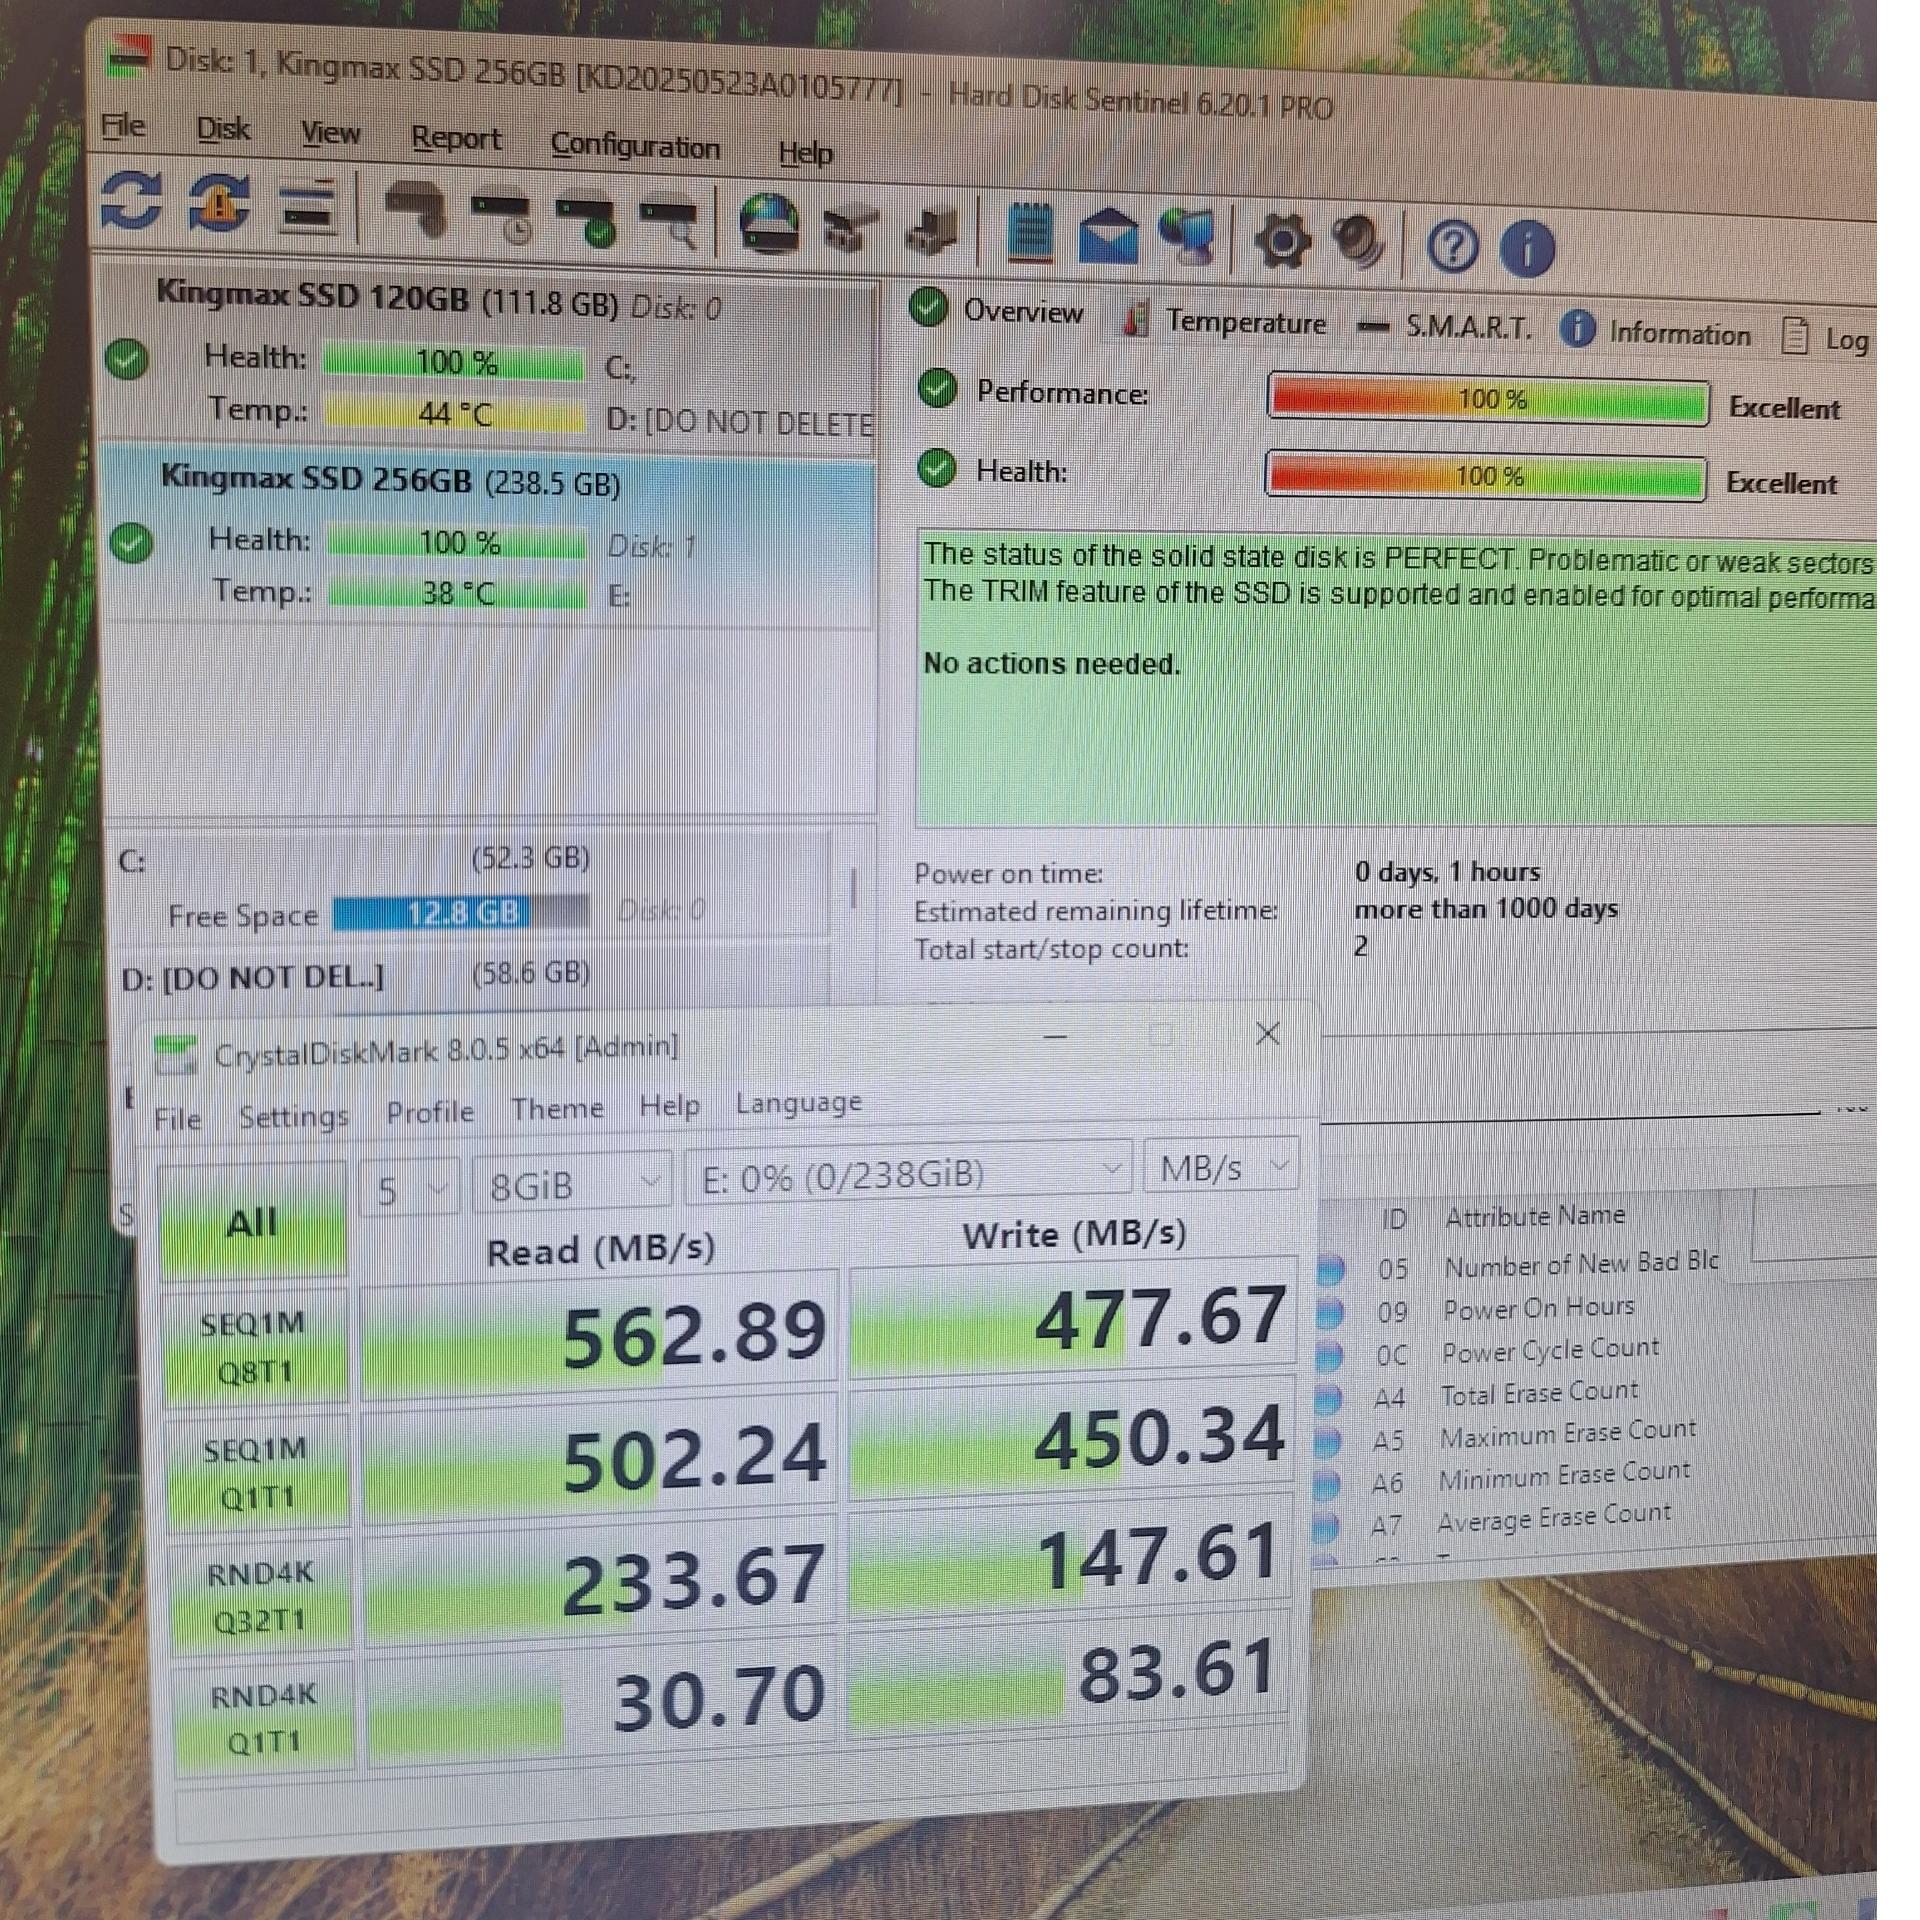This screenshot has height=1920, width=1920.
Task: Open the MB/s unit dropdown
Action: pos(1221,1167)
